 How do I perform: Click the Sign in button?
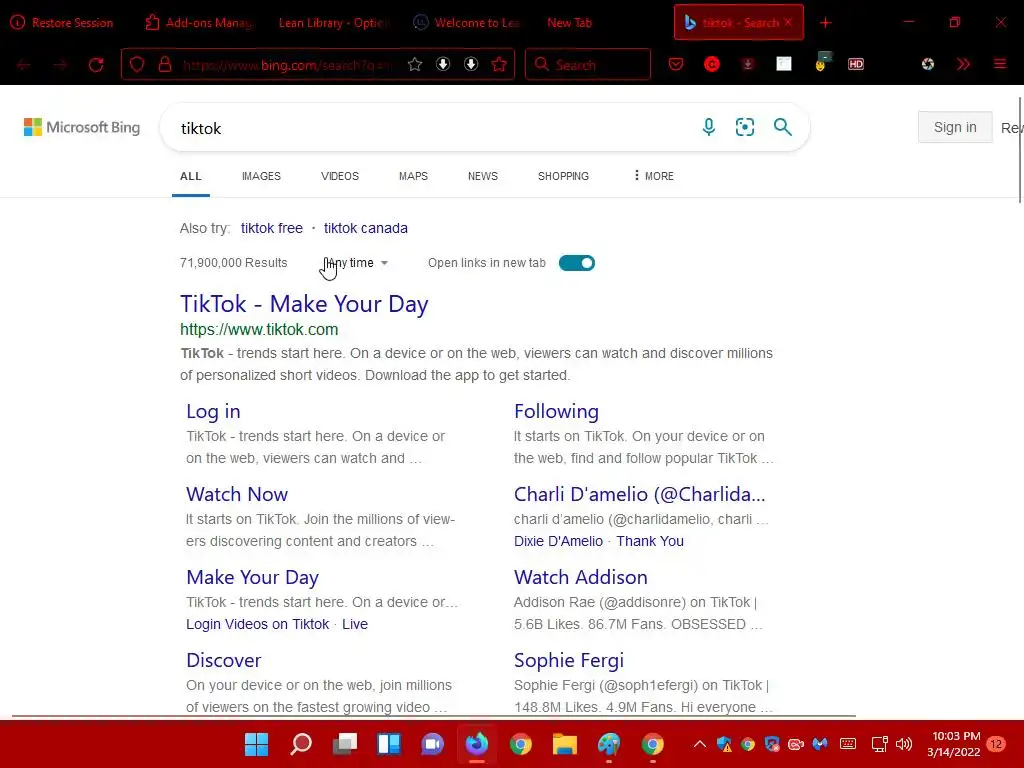(955, 127)
